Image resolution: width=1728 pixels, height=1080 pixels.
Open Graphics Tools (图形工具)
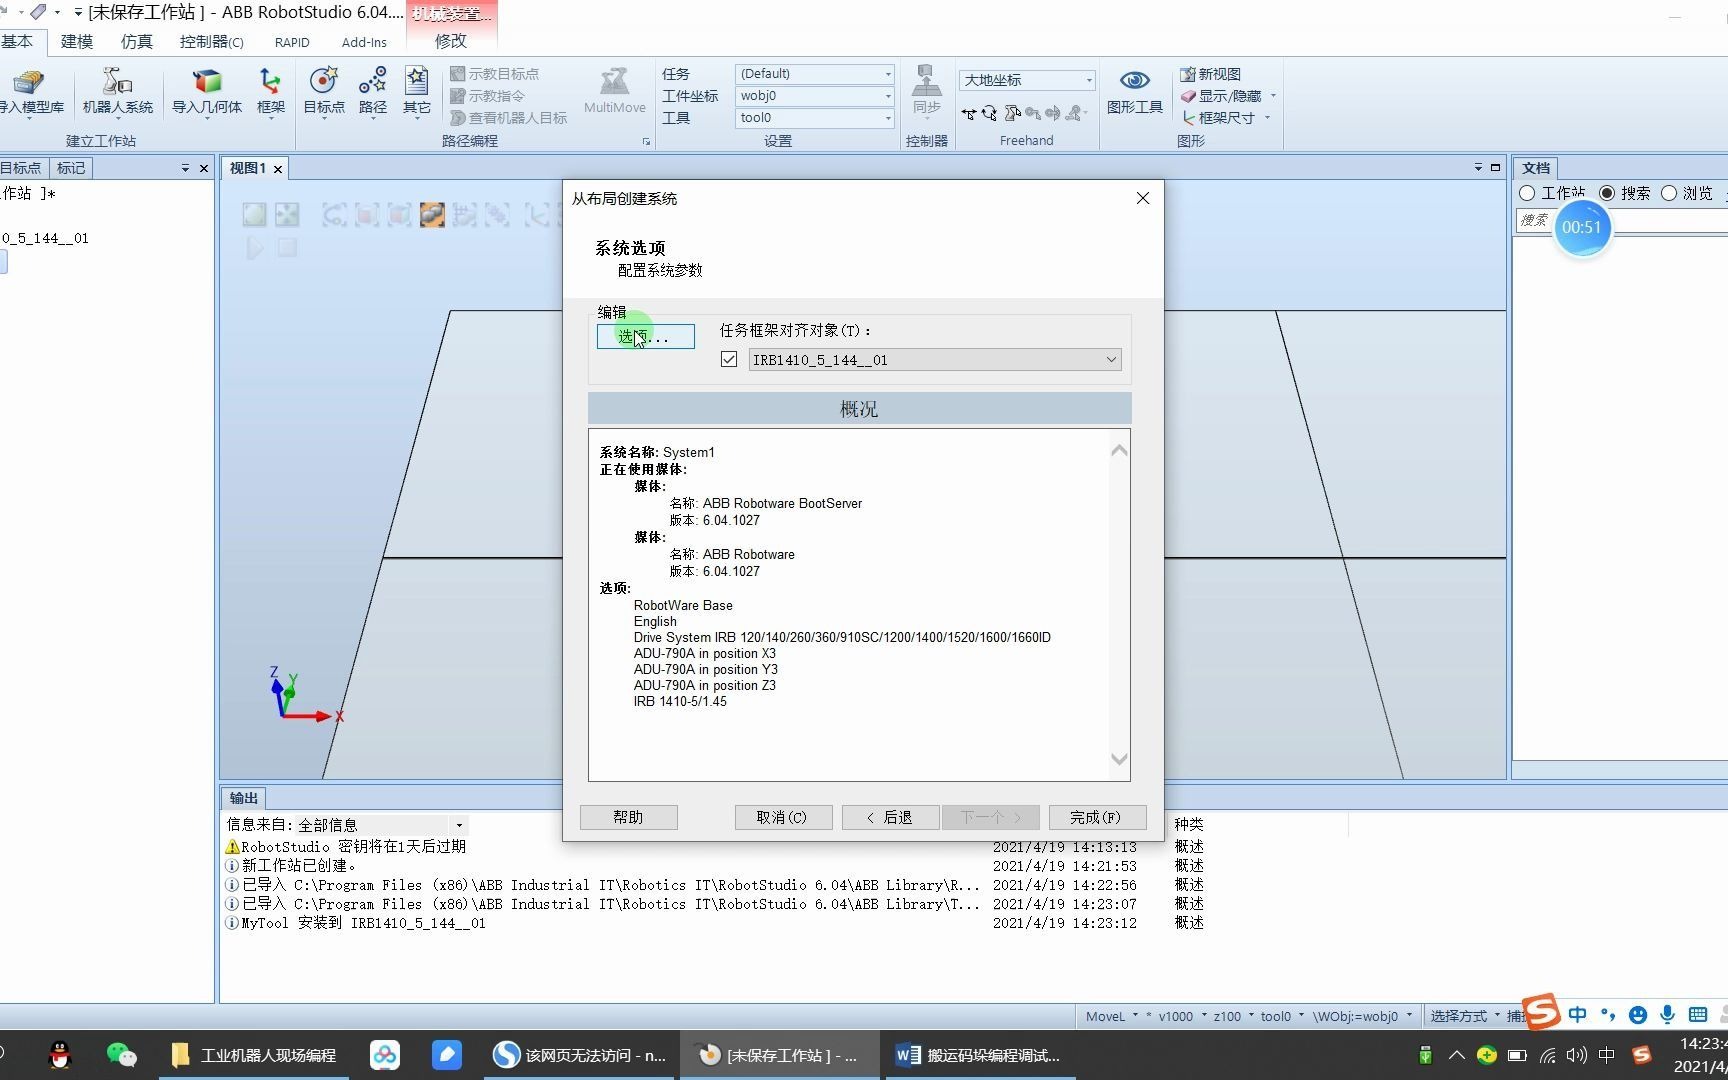pyautogui.click(x=1134, y=92)
